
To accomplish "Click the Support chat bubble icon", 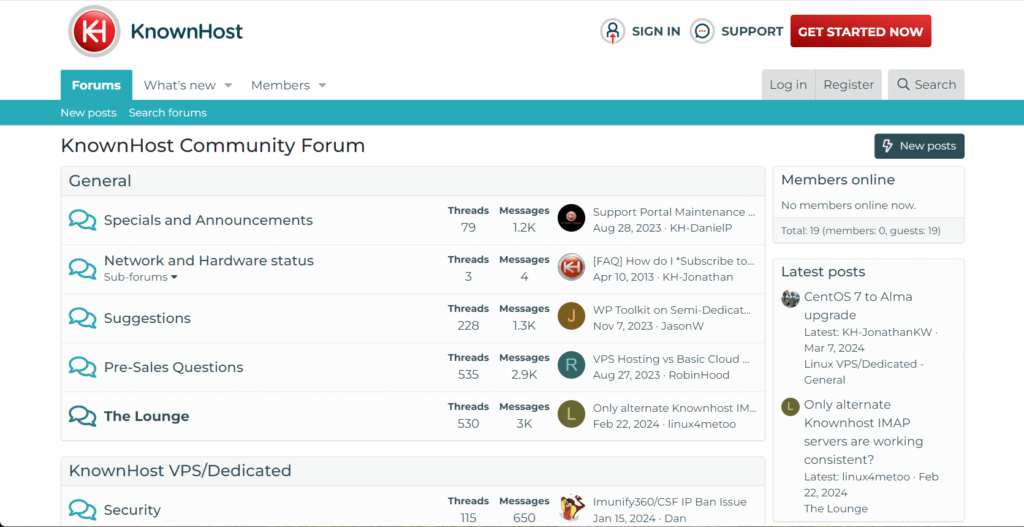I will coord(702,31).
